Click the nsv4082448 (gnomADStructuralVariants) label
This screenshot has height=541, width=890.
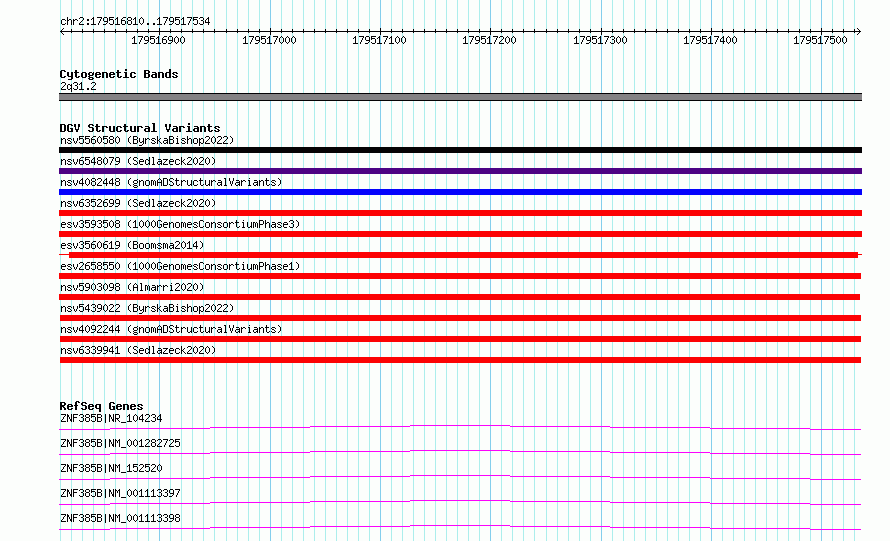(171, 182)
